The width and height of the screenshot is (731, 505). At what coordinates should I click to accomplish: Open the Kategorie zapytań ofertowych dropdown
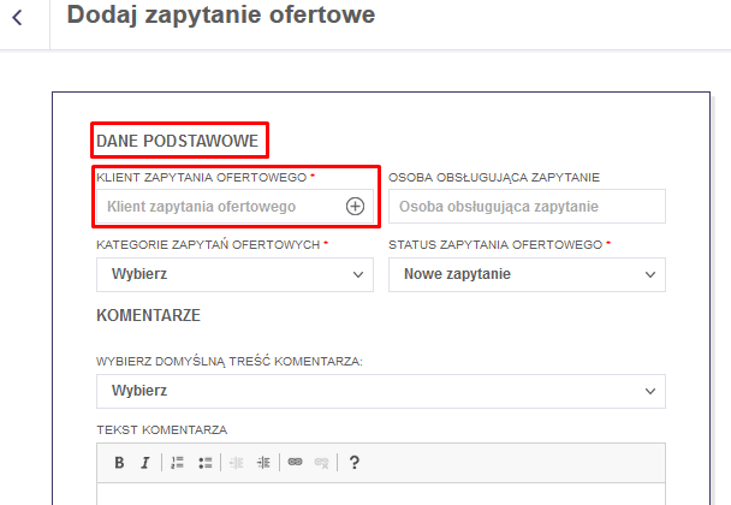pos(234,275)
